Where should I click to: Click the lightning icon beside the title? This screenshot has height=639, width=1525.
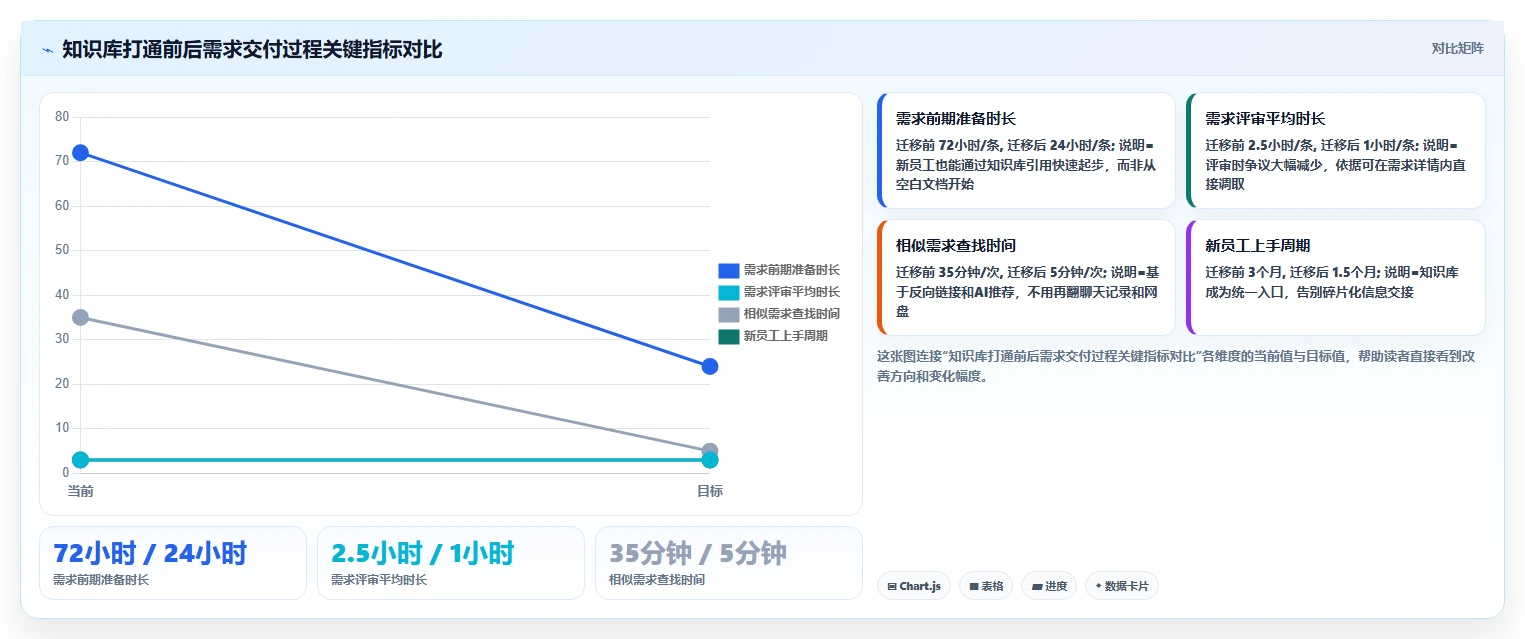pos(47,50)
